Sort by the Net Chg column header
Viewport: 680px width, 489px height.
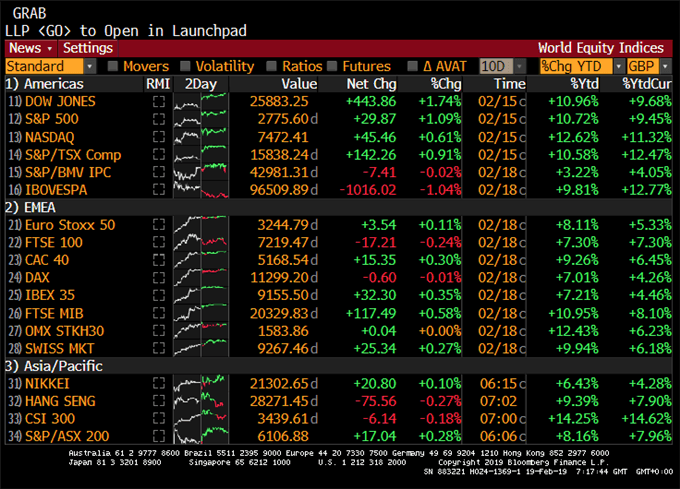(372, 84)
